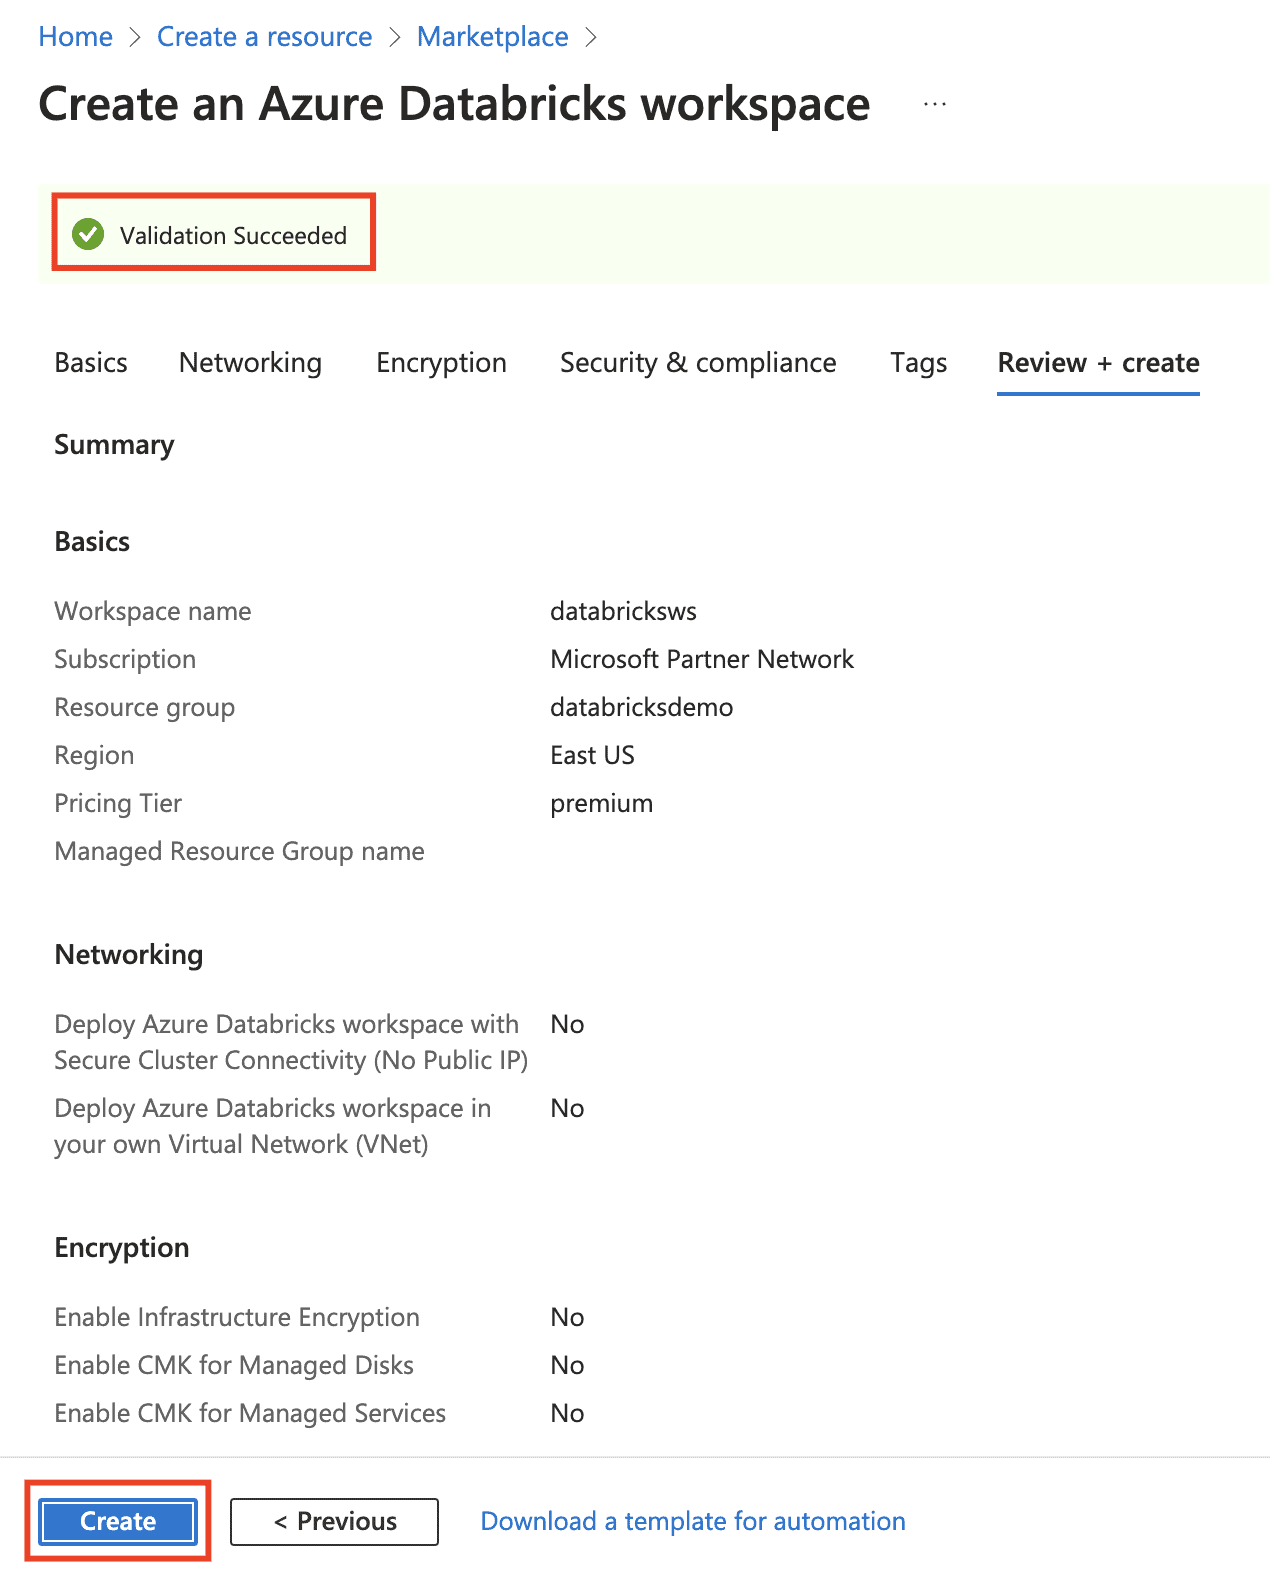The height and width of the screenshot is (1578, 1270).
Task: Download a template for automation
Action: pos(693,1521)
